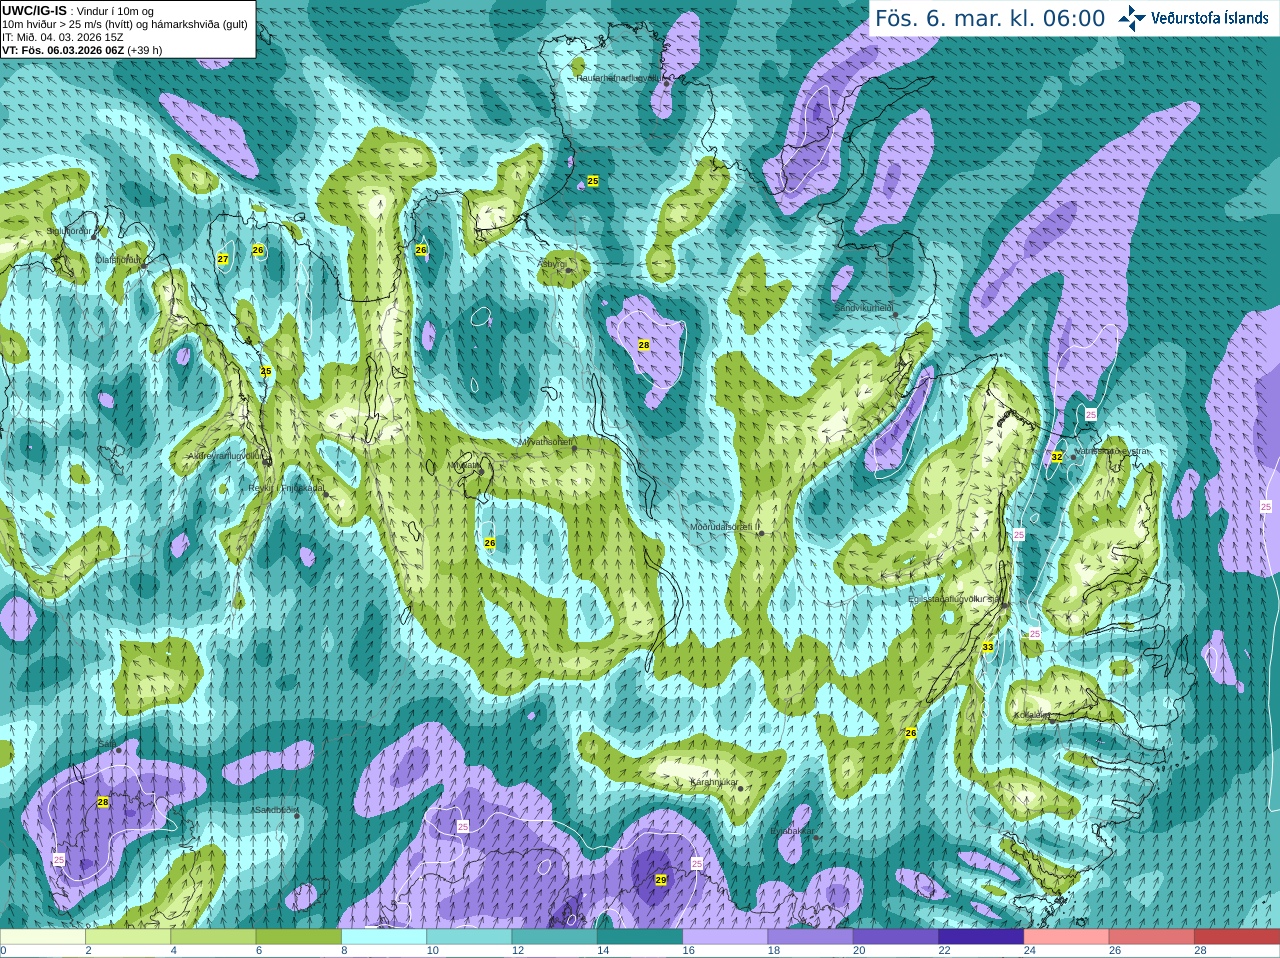Click the yellow 28 gust marker south-east of Ásbyrgi
The height and width of the screenshot is (958, 1280).
(644, 345)
